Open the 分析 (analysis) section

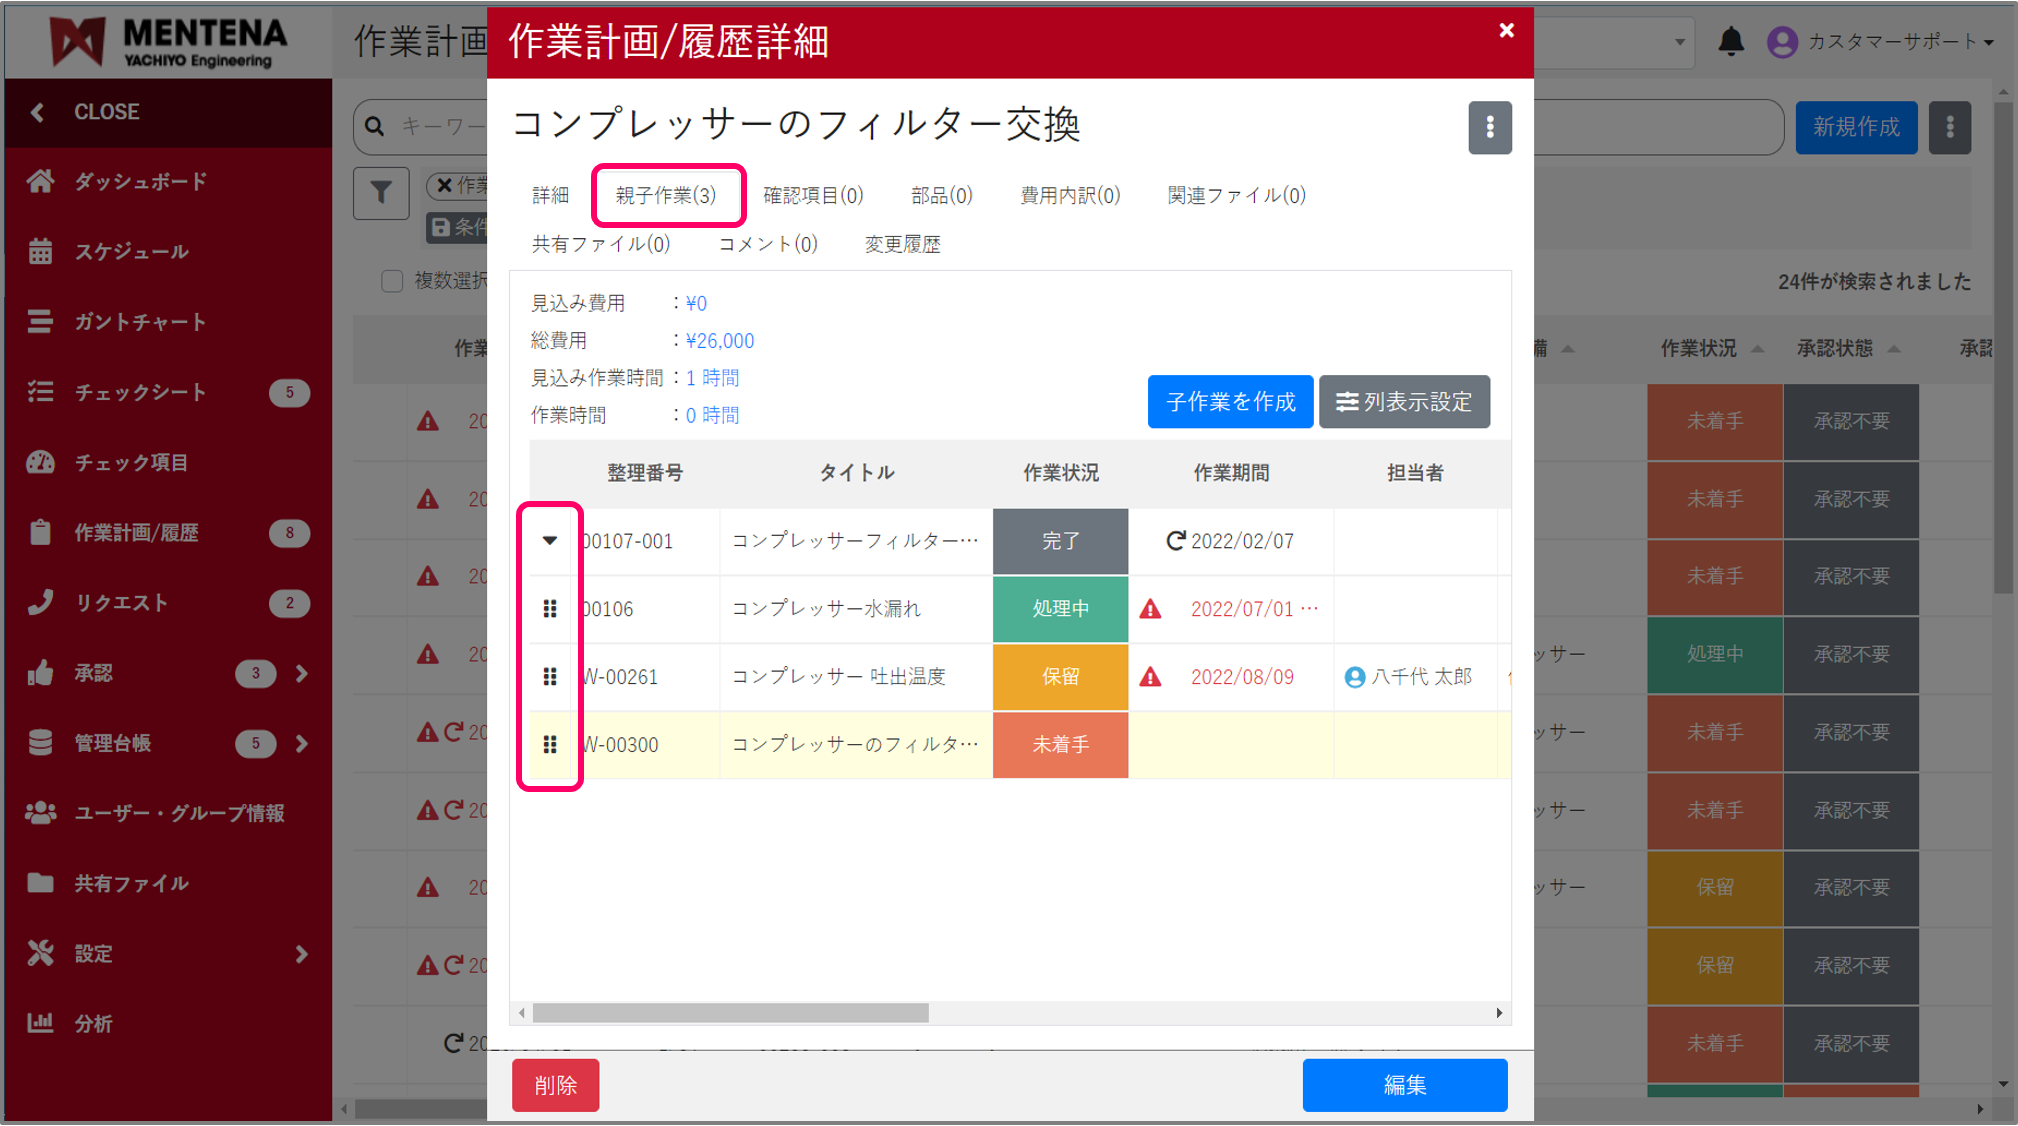96,1023
